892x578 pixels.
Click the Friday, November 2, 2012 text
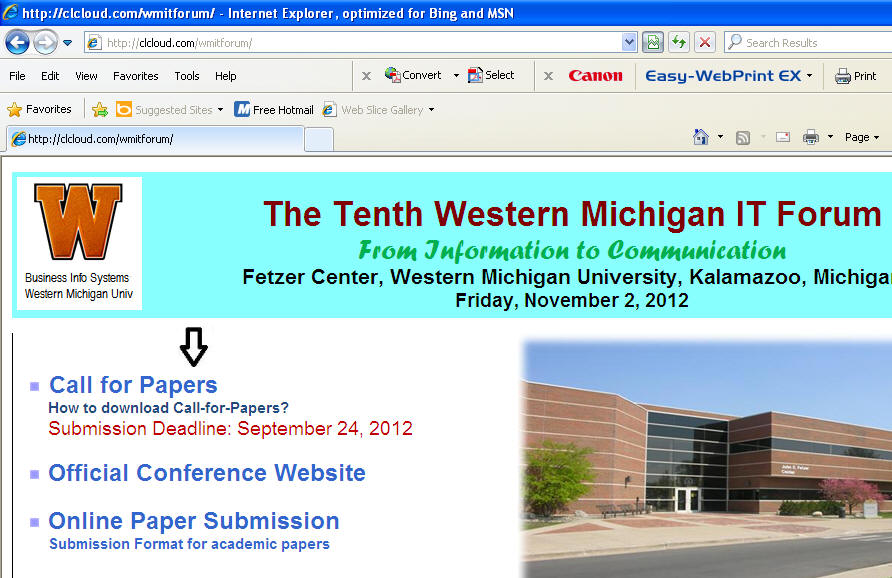pos(572,300)
